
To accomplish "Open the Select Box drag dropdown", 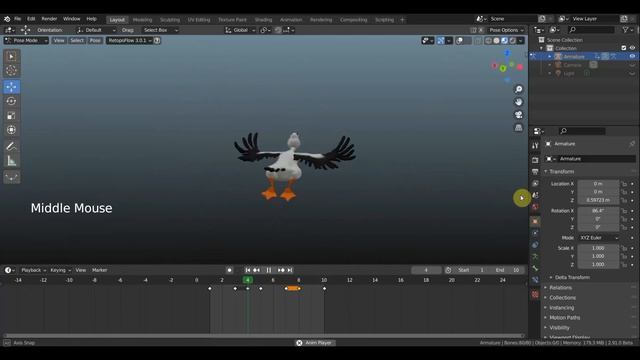I will tap(160, 30).
